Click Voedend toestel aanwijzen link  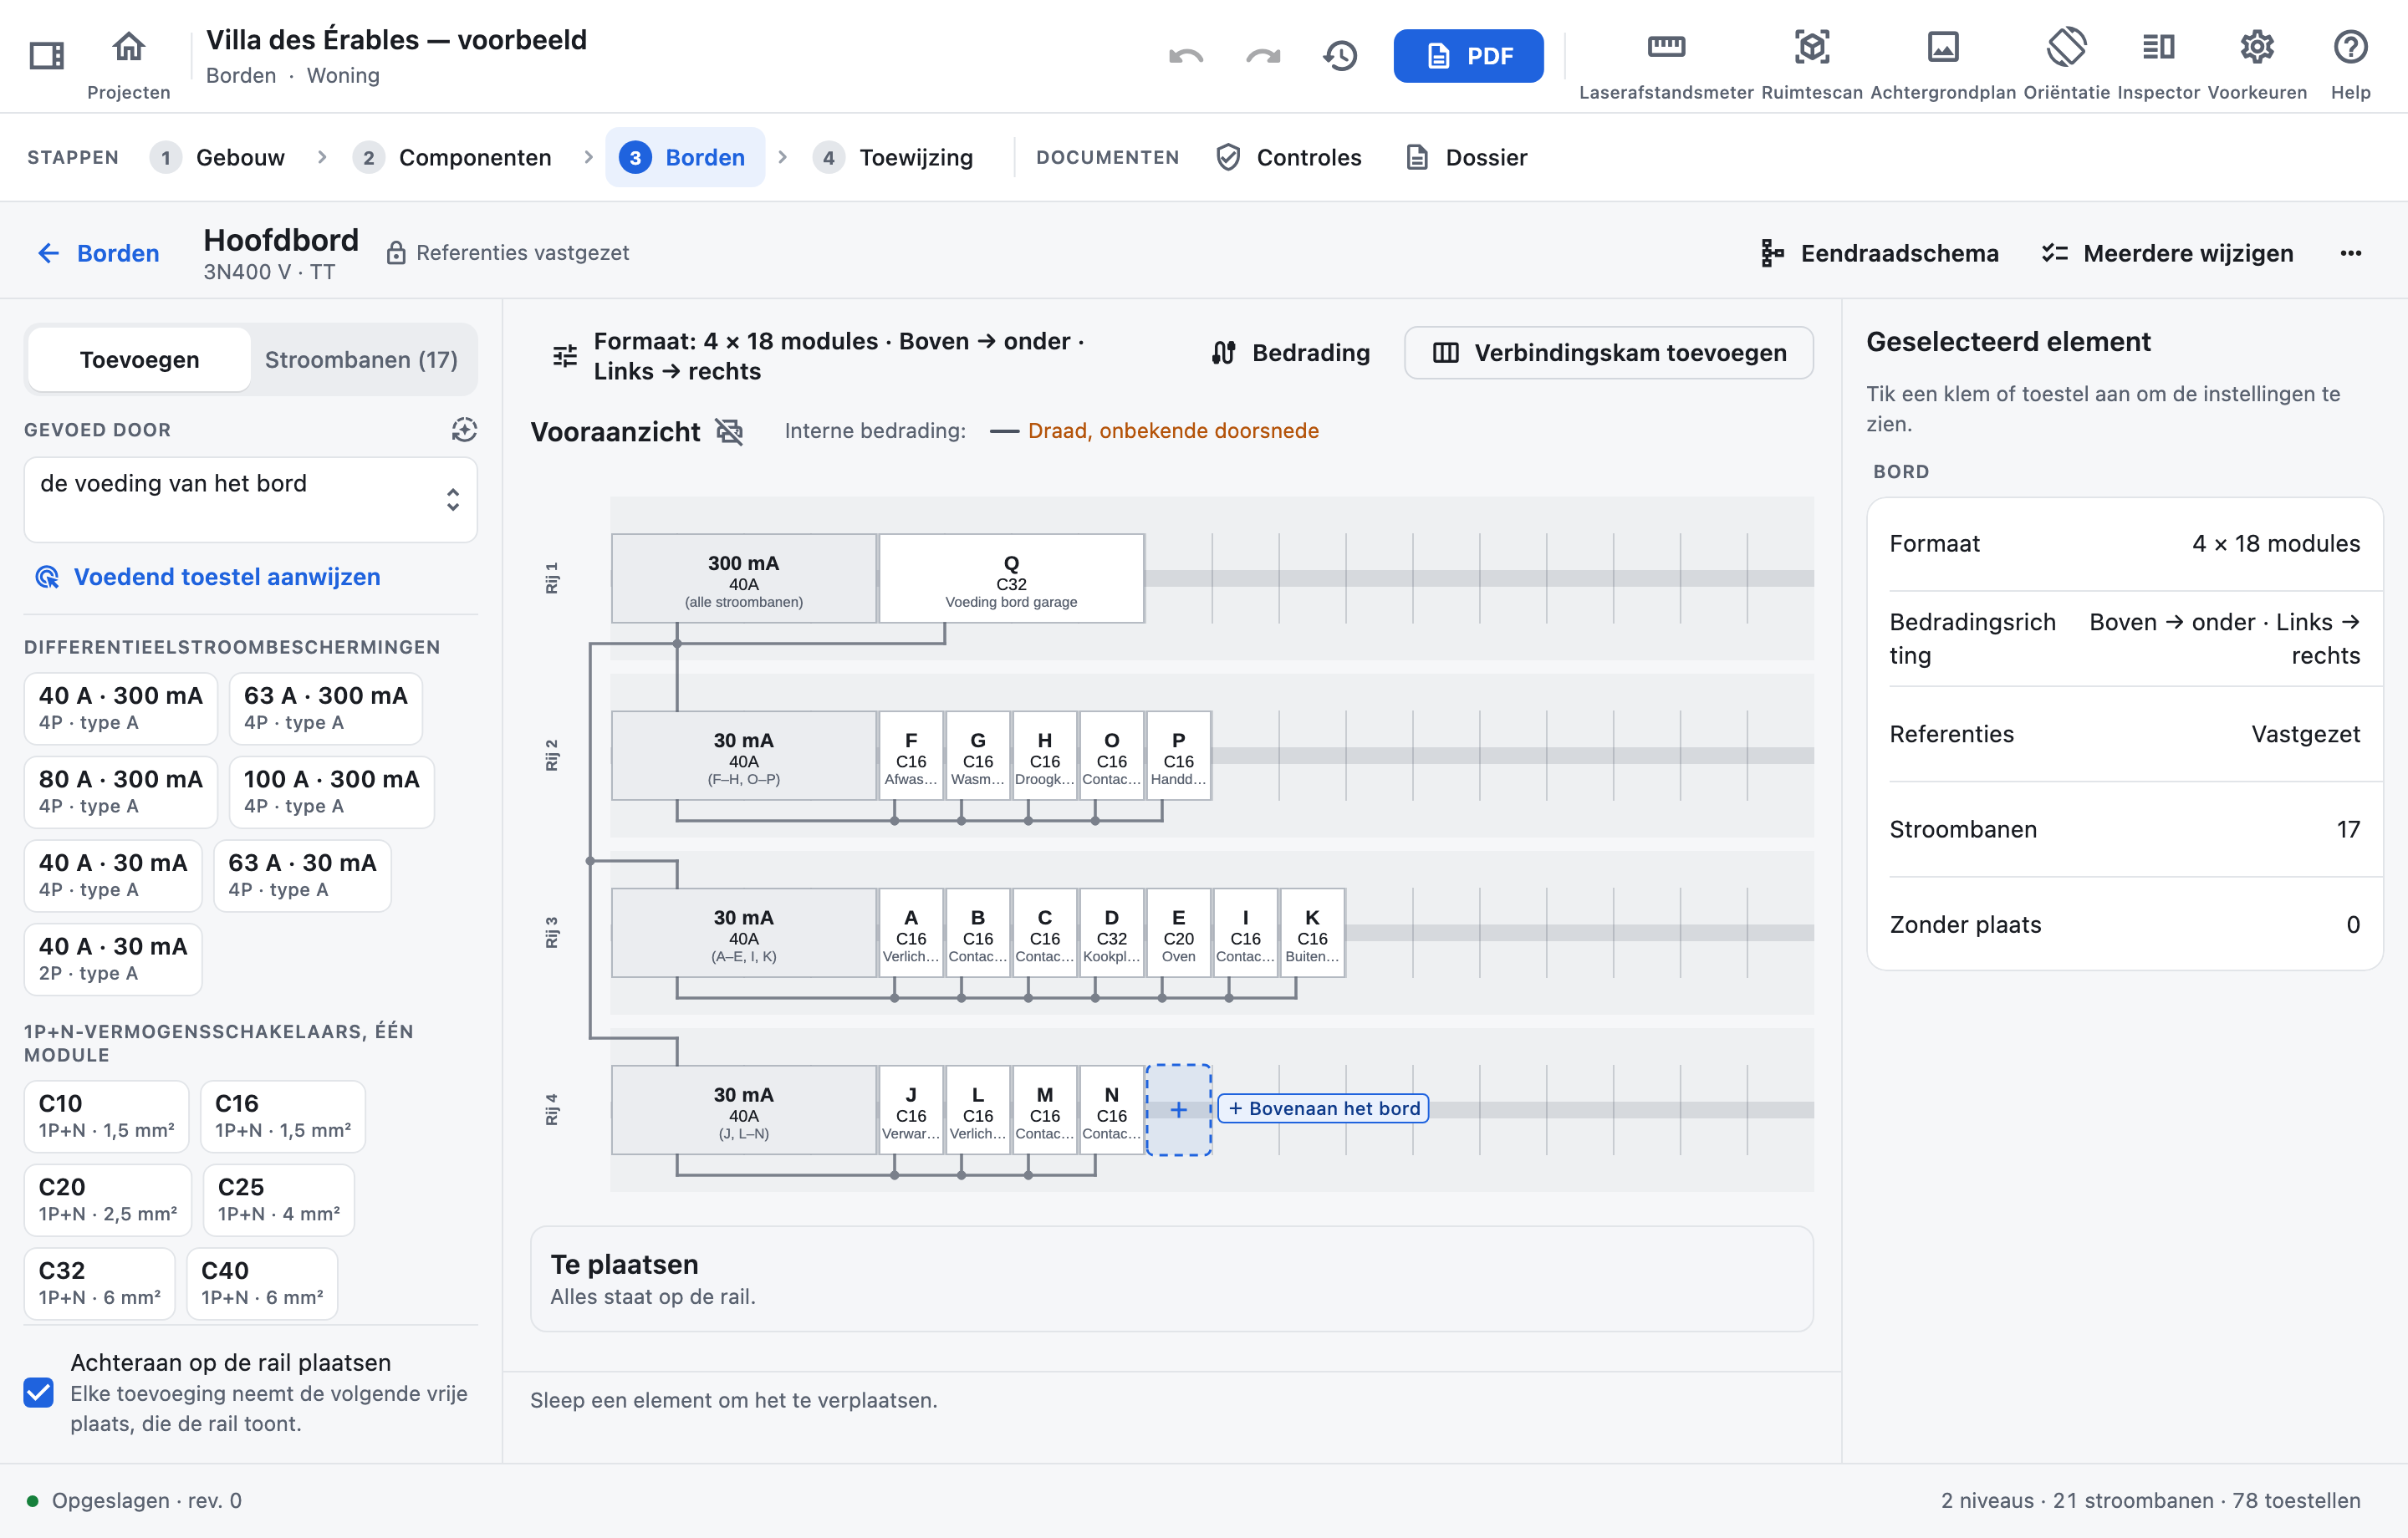(208, 577)
